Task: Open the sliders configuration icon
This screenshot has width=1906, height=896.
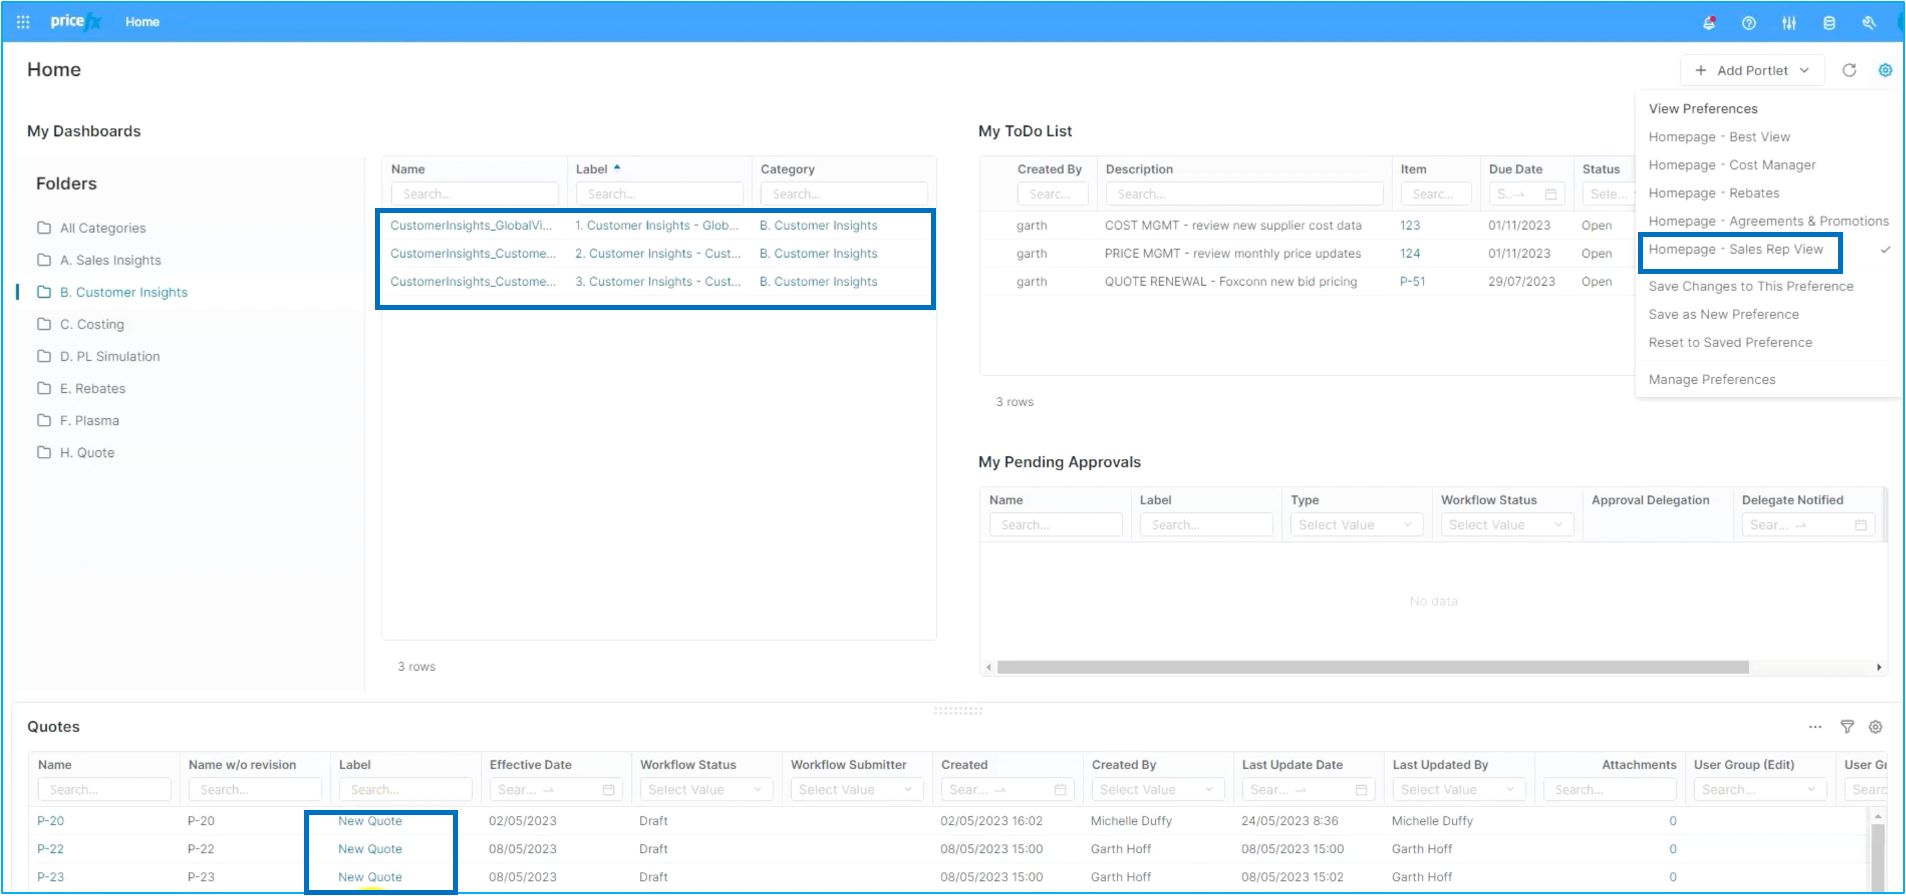Action: [1789, 22]
